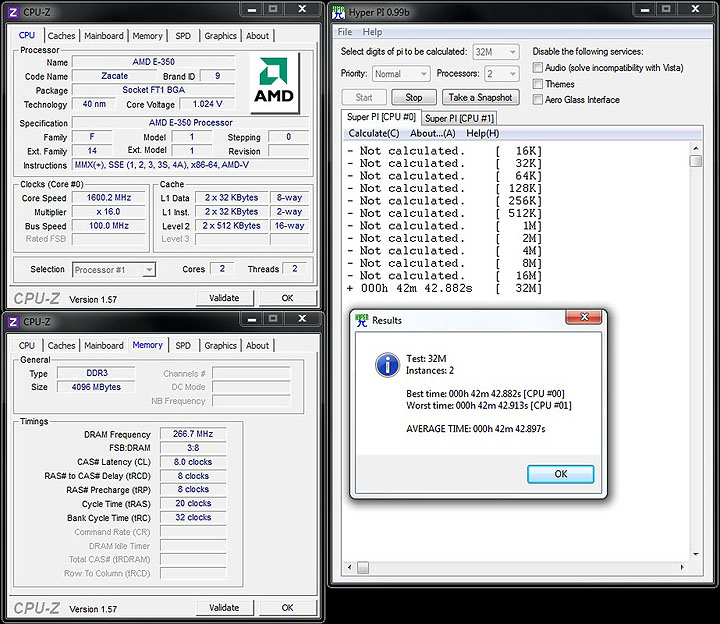This screenshot has width=720, height=624.
Task: Enable the Audio service disable checkbox
Action: click(537, 67)
